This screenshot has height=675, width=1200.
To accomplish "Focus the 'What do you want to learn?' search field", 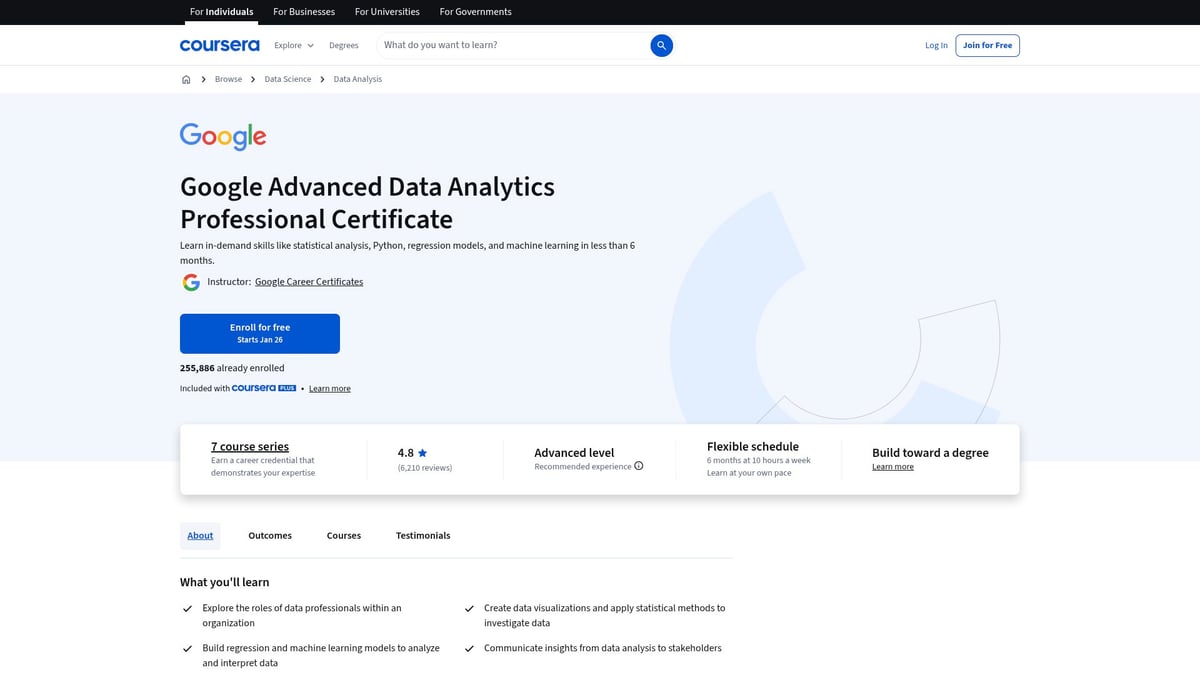I will (x=513, y=45).
